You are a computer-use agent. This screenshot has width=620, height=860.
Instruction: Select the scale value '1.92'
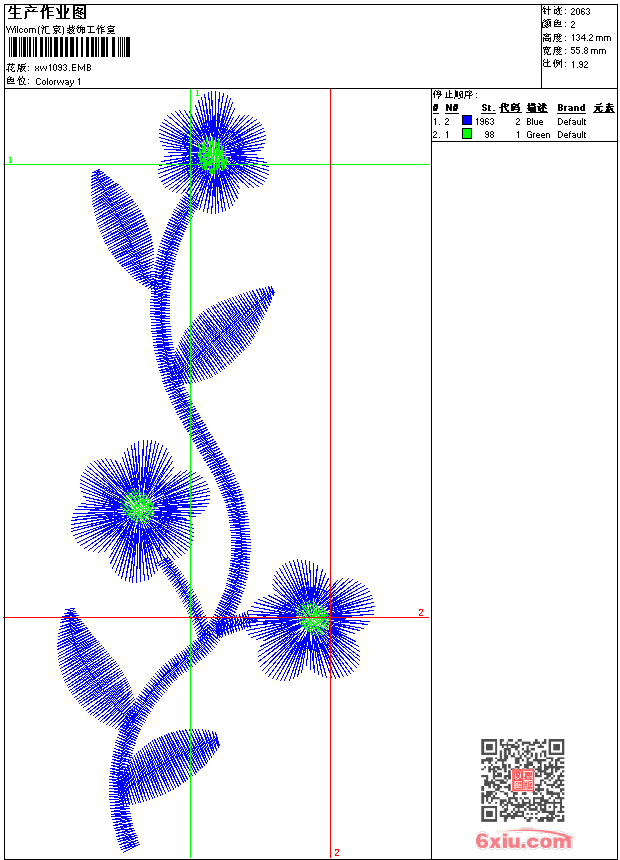[579, 64]
